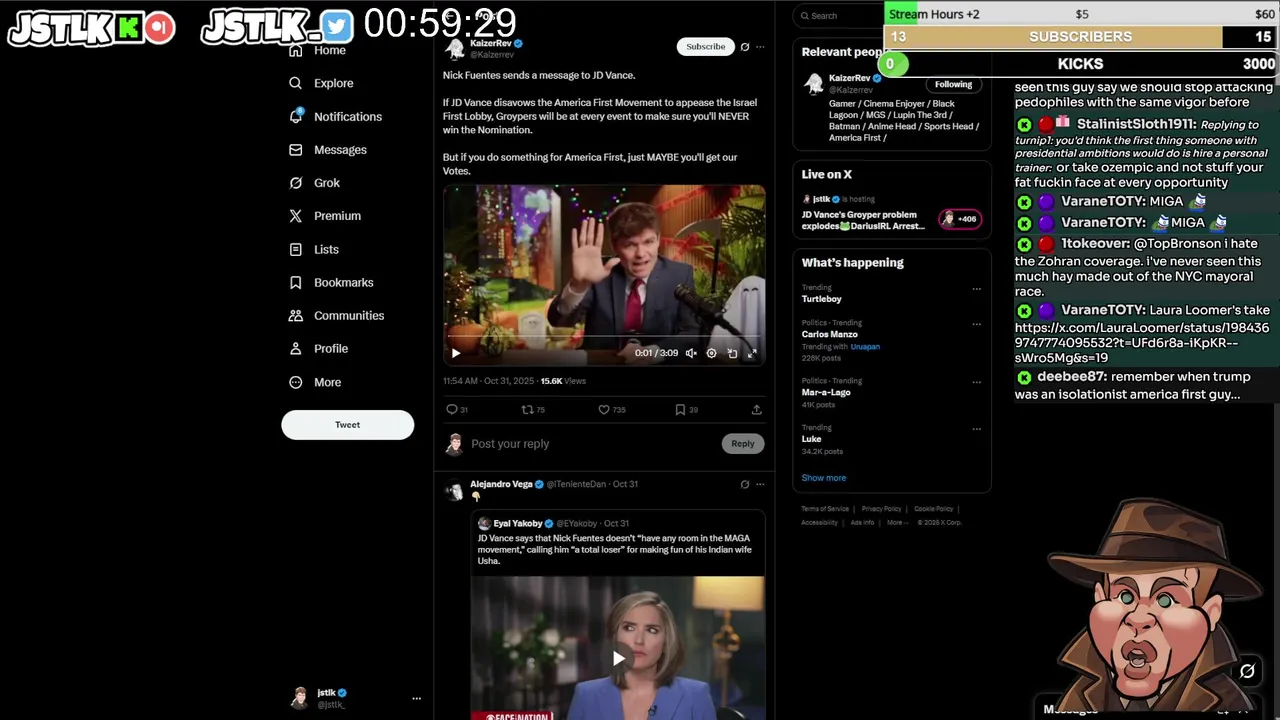Like the KaizerRev post
1280x720 pixels.
(x=611, y=409)
